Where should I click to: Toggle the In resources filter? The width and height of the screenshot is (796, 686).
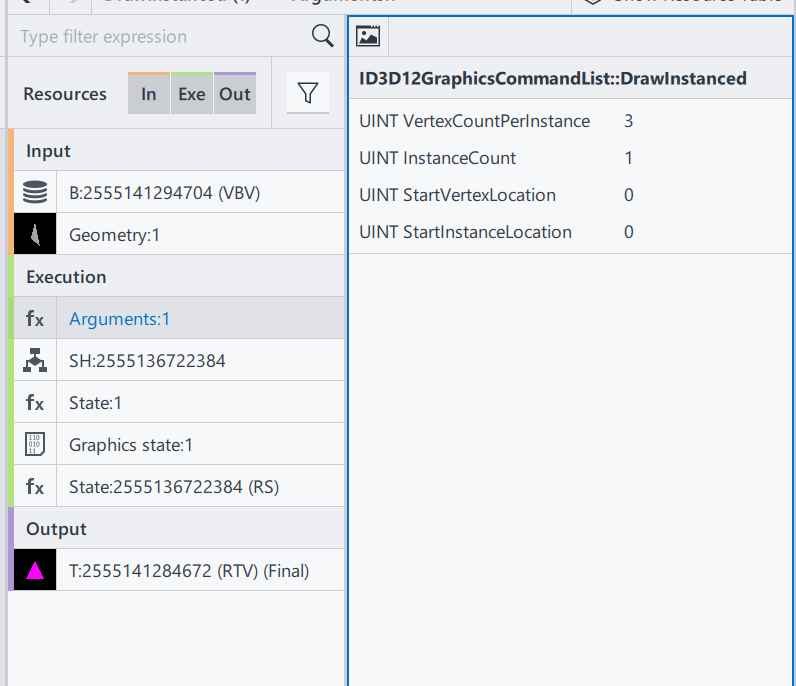[x=149, y=94]
